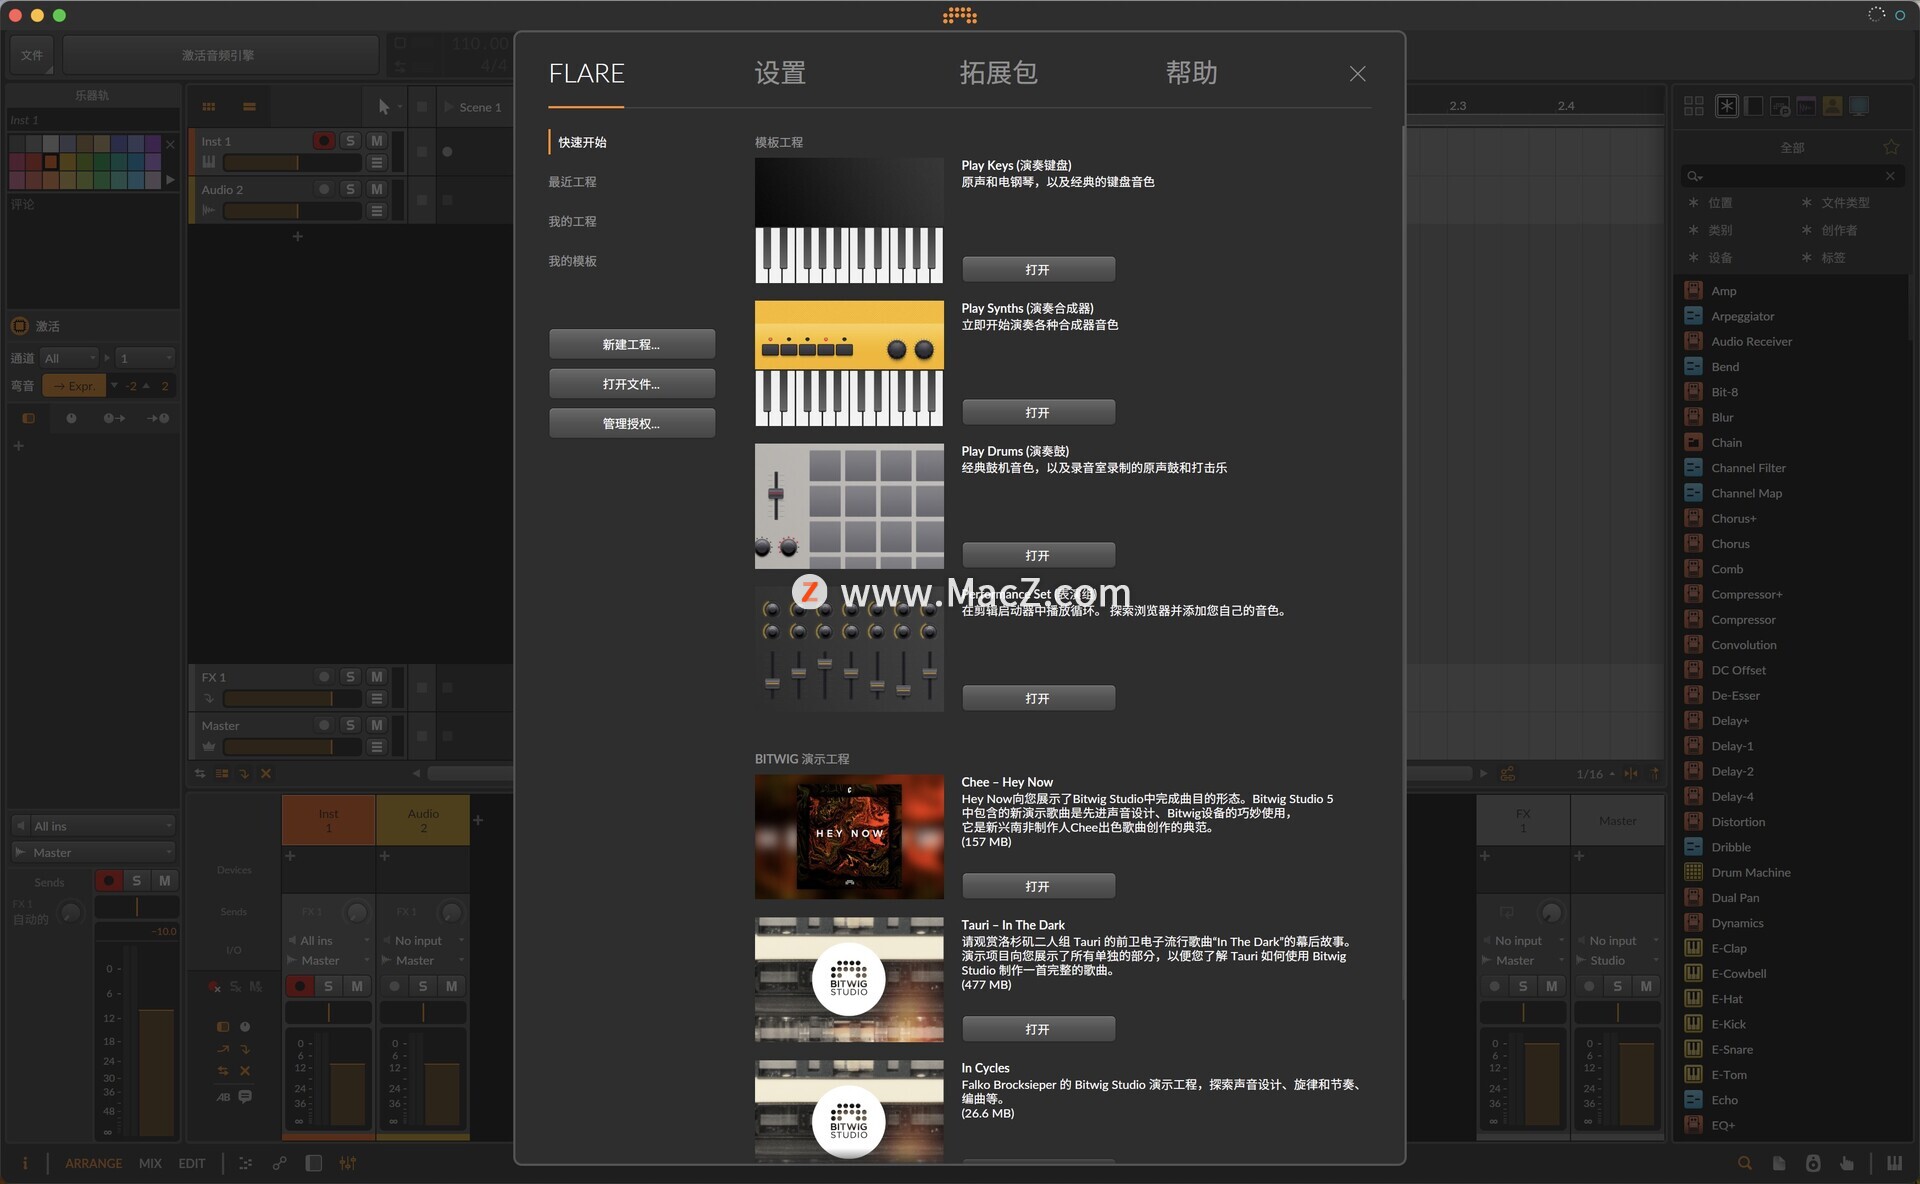Open the All ins input dropdown
1920x1184 pixels.
pos(94,826)
